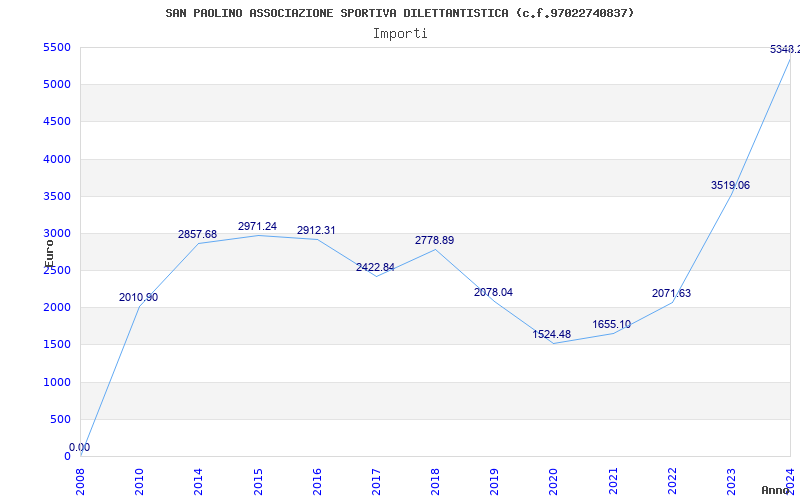Click the chart title San Paolino Associazione Sportiva
The height and width of the screenshot is (500, 800).
click(x=399, y=13)
